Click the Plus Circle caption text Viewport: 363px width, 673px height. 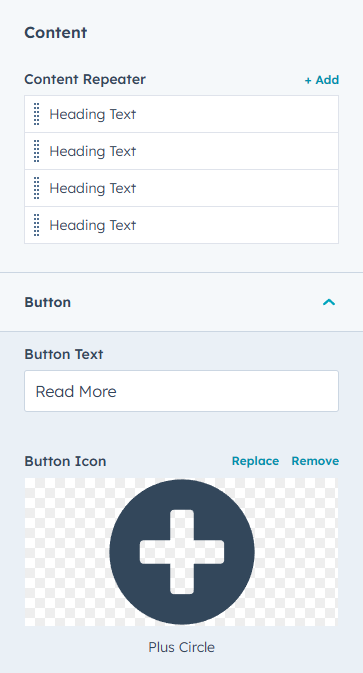point(182,647)
